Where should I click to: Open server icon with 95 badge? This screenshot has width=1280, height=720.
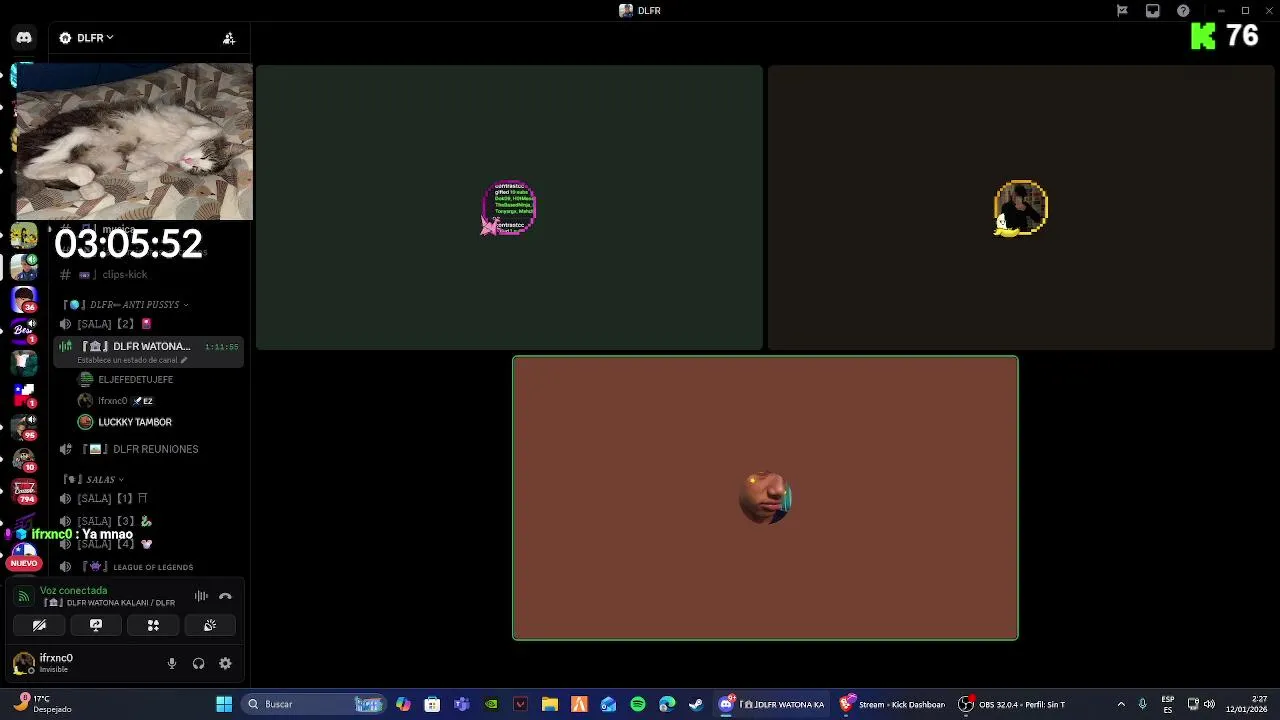tap(24, 426)
